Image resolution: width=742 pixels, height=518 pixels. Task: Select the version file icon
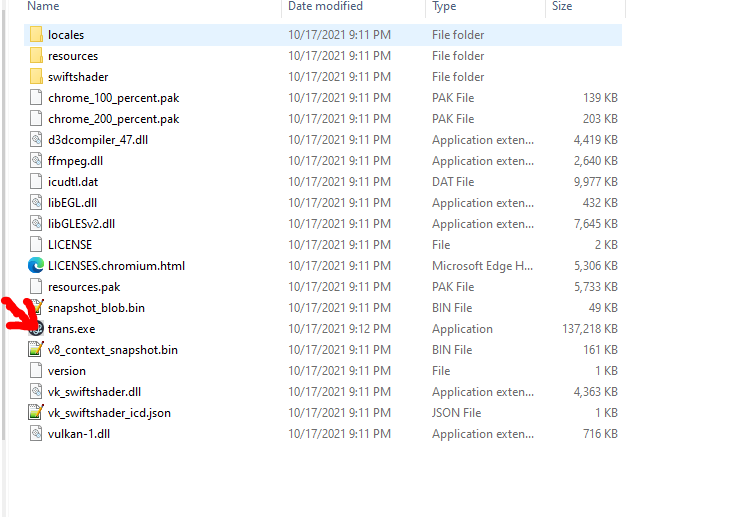(36, 370)
